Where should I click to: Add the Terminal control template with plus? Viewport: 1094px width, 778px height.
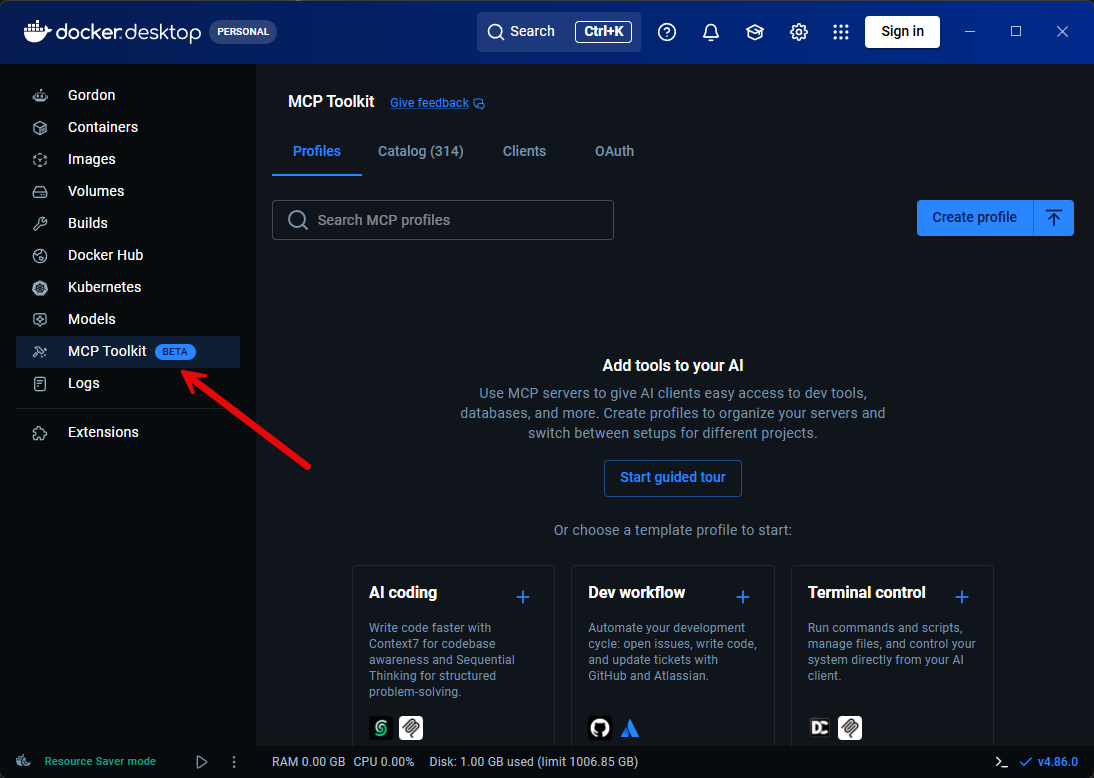(962, 597)
